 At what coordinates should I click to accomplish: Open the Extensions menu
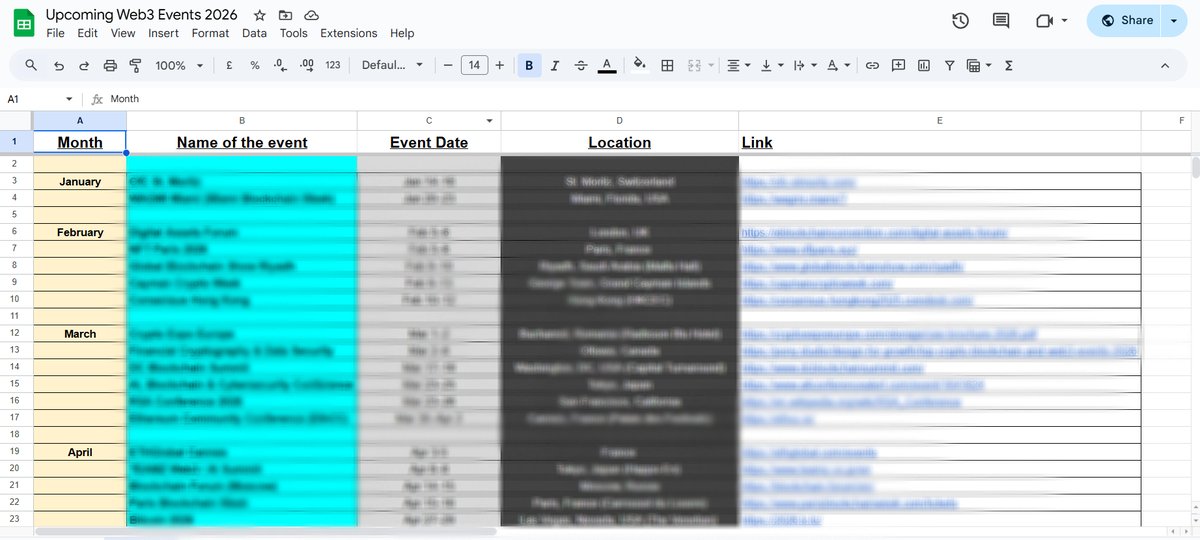click(349, 33)
